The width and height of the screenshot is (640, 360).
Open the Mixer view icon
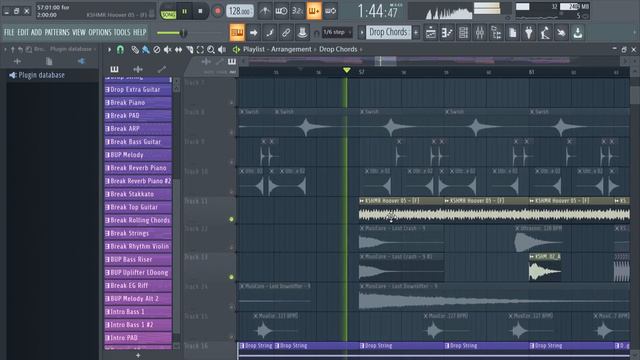pyautogui.click(x=480, y=33)
